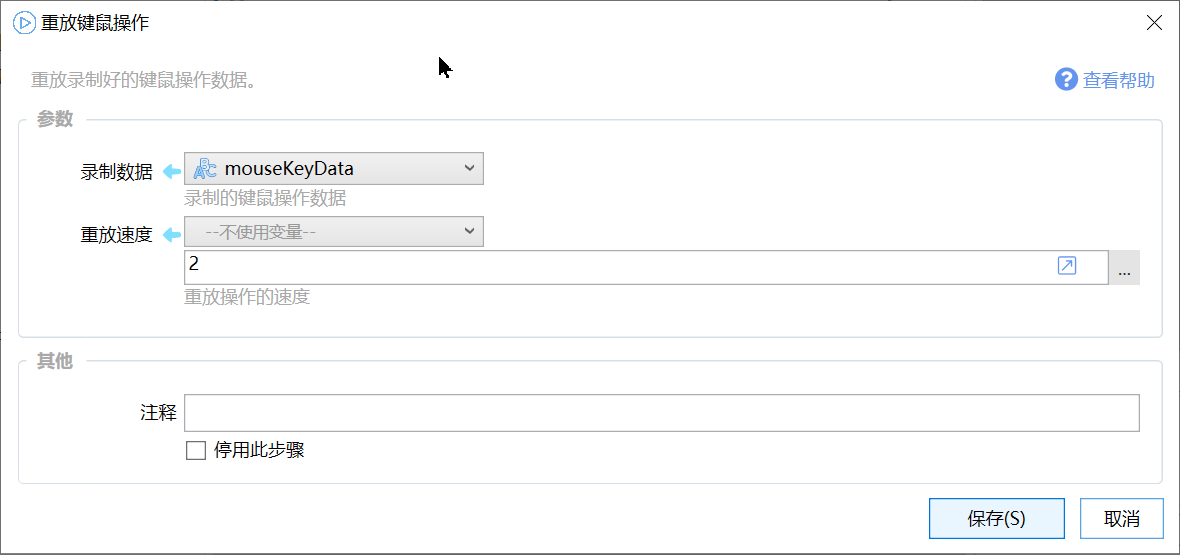Screen dimensions: 1180x555
Task: Click the ellipsis button beside the speed field
Action: click(1124, 268)
